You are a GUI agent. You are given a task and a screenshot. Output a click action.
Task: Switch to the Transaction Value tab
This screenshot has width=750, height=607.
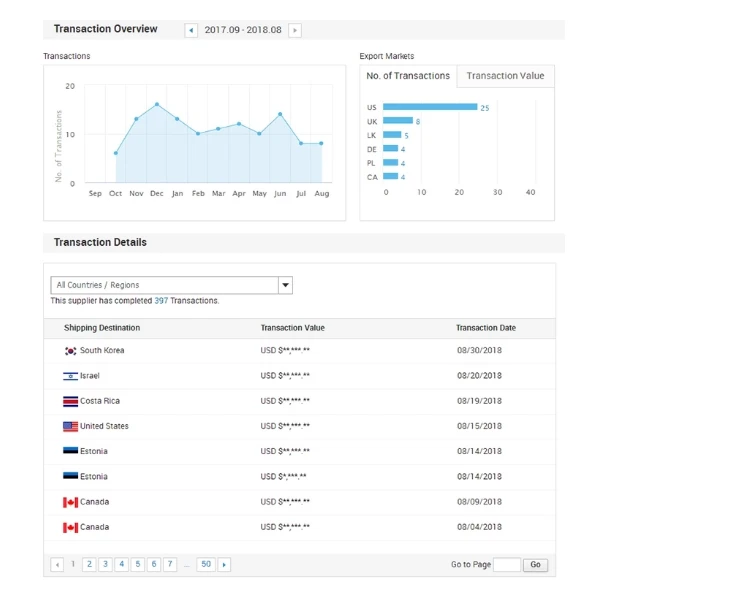click(505, 76)
